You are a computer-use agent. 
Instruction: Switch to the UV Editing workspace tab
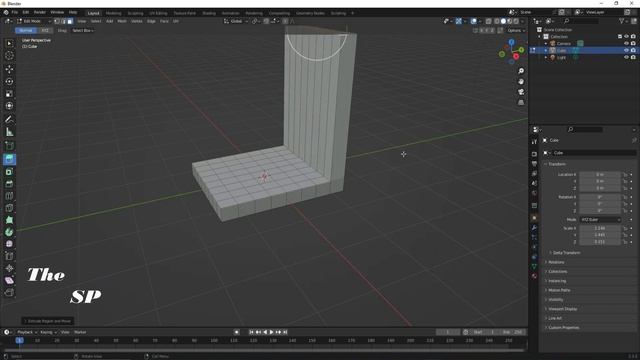coord(158,13)
